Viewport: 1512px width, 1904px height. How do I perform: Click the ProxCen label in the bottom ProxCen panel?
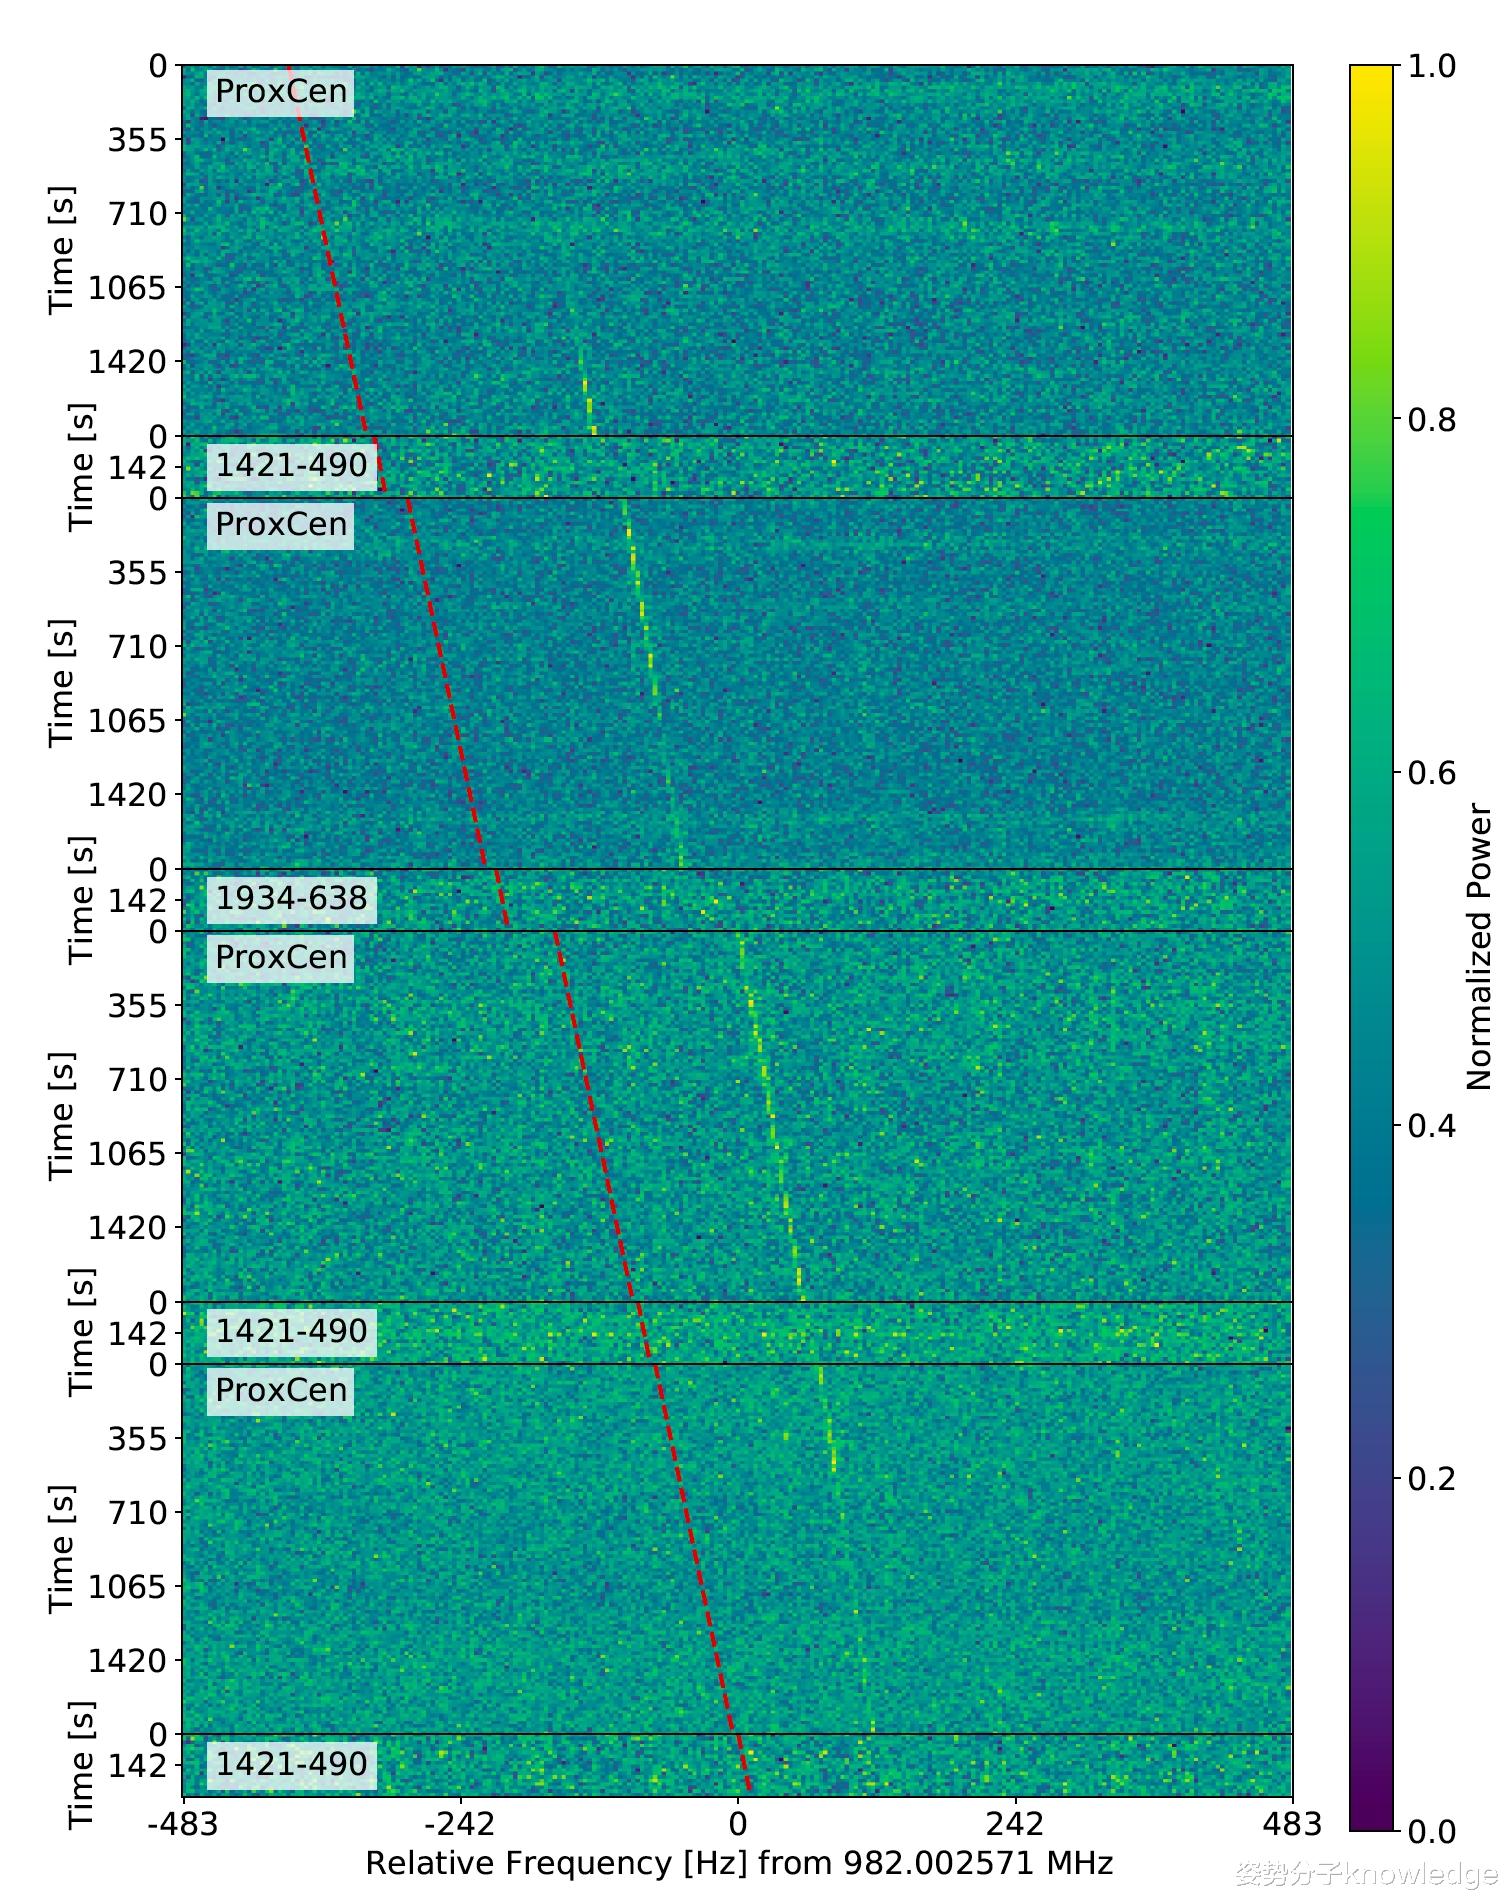(280, 1390)
